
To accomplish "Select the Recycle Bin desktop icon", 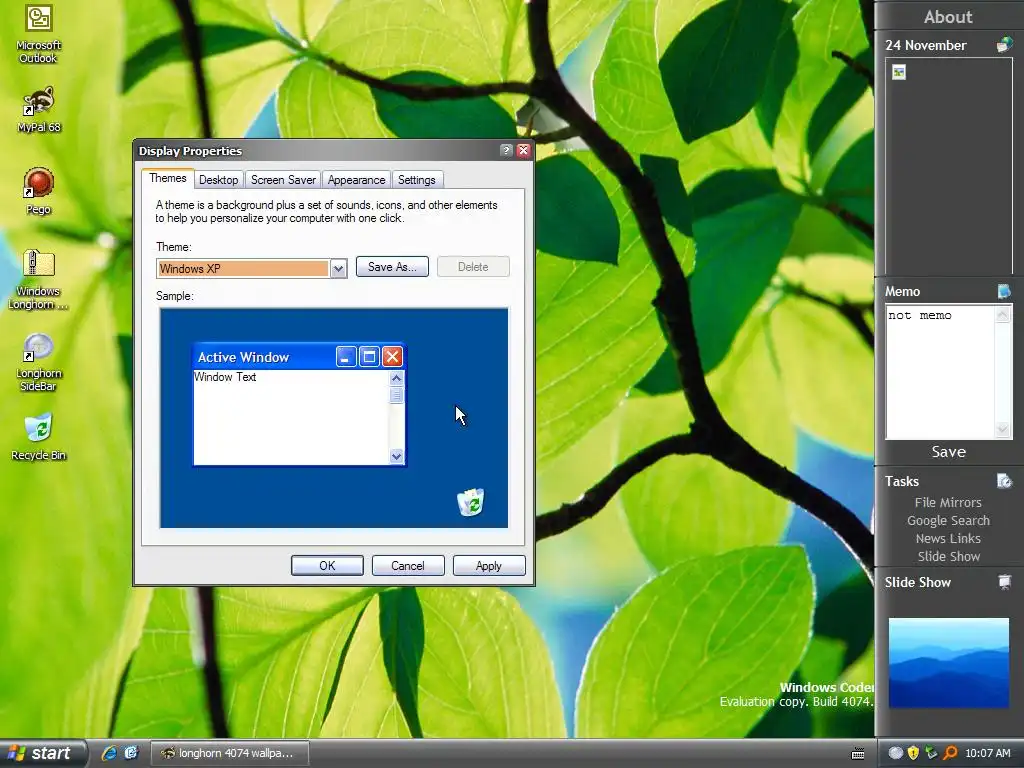I will [39, 436].
